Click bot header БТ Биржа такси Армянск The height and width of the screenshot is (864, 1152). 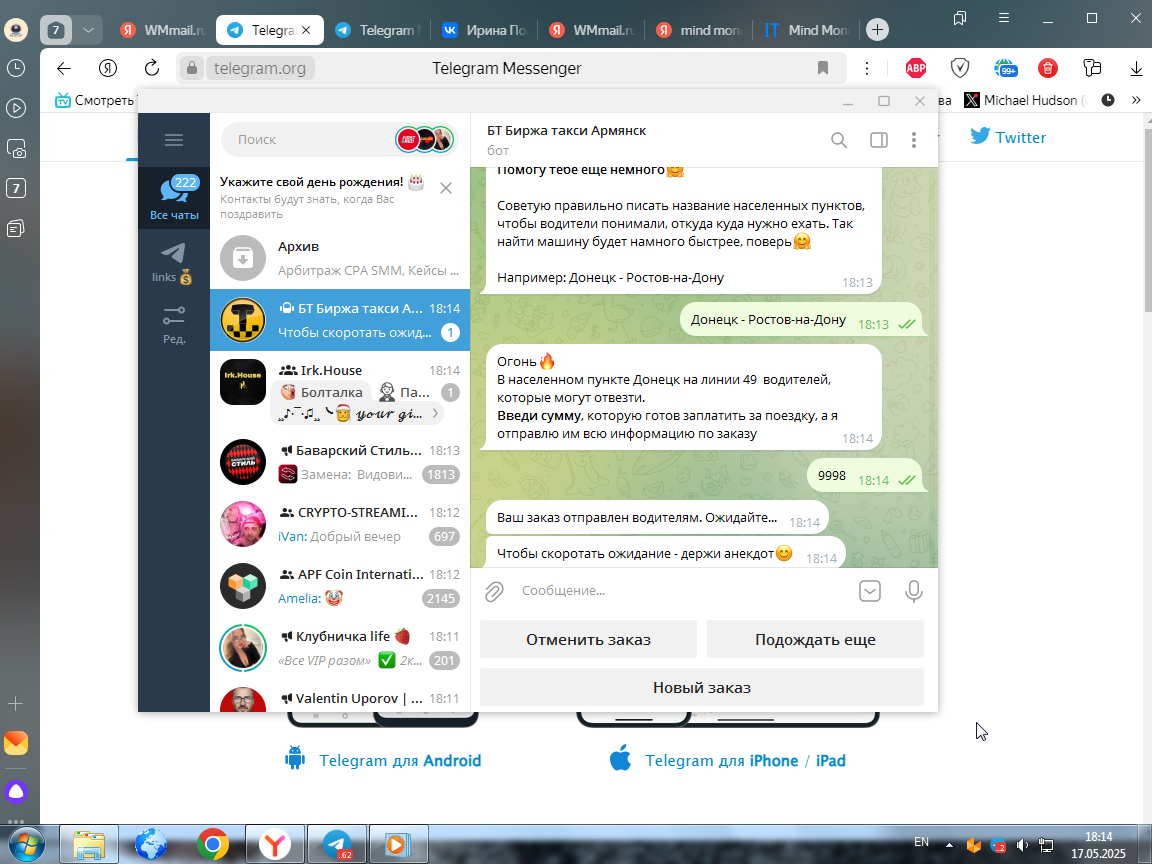point(566,131)
